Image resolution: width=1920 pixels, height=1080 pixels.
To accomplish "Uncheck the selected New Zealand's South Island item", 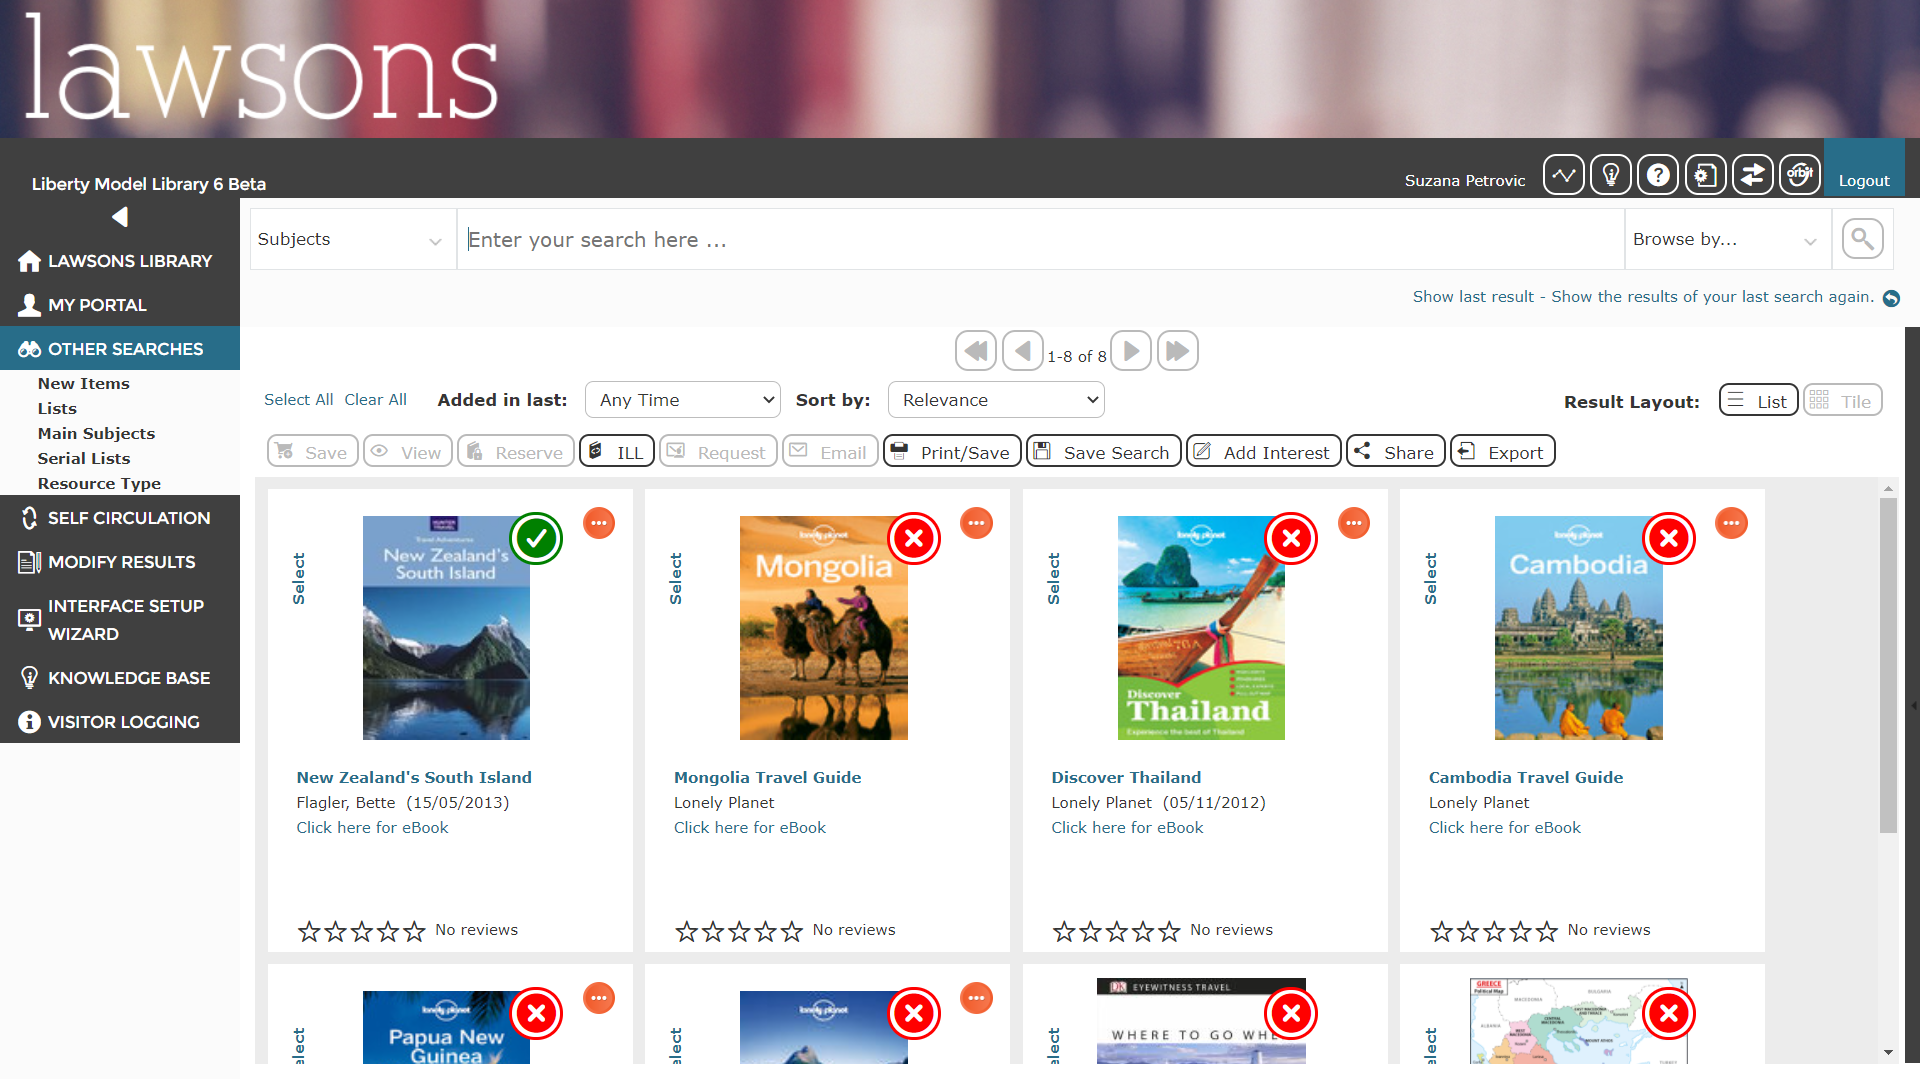I will (536, 538).
